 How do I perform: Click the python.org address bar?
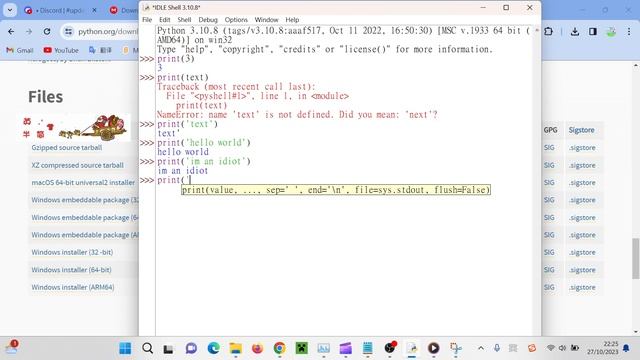coord(108,31)
